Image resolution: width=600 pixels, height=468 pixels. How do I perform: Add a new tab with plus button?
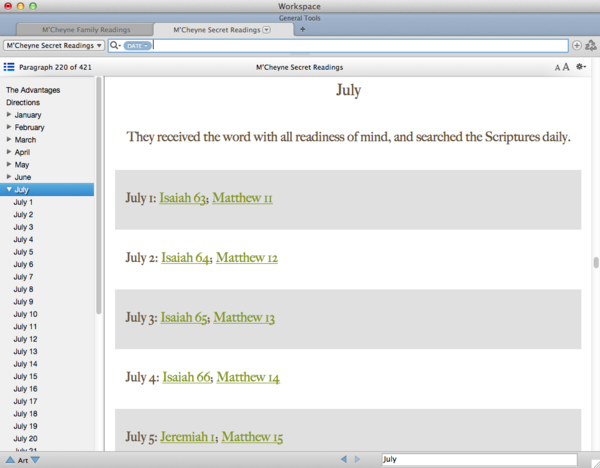(302, 29)
